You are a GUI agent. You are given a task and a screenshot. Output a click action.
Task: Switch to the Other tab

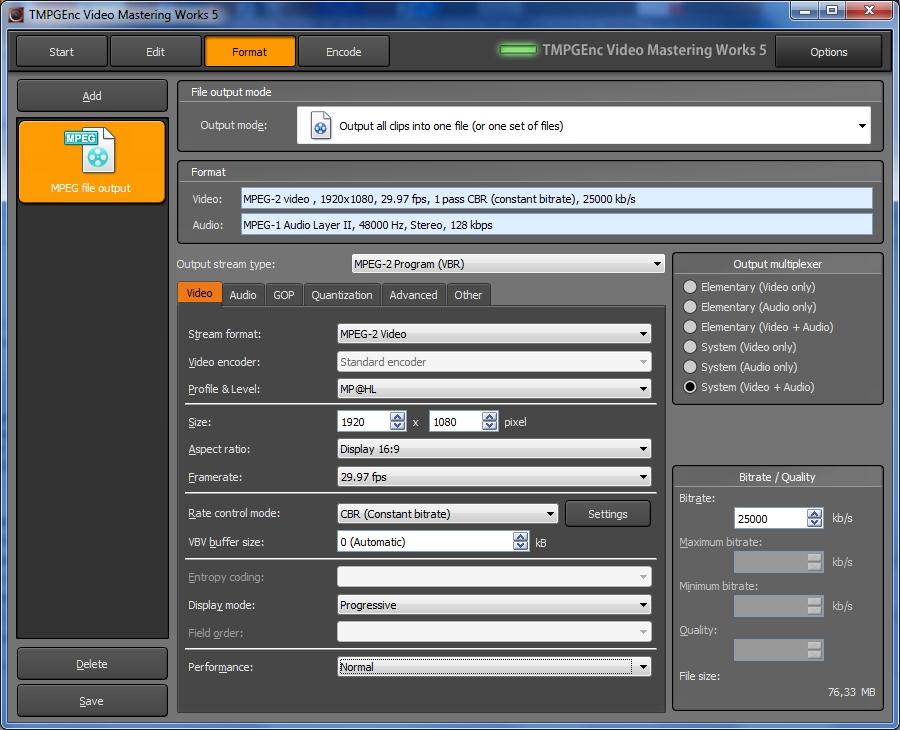tap(468, 295)
